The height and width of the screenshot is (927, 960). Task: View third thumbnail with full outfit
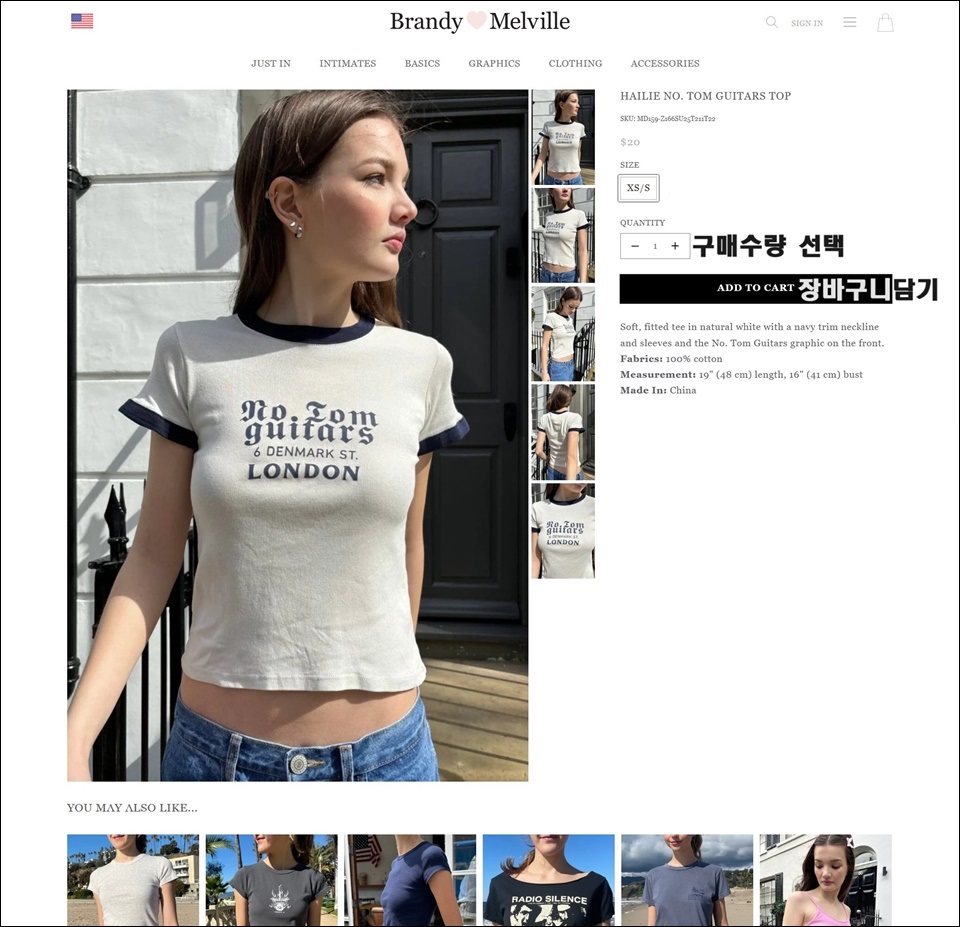pyautogui.click(x=563, y=334)
